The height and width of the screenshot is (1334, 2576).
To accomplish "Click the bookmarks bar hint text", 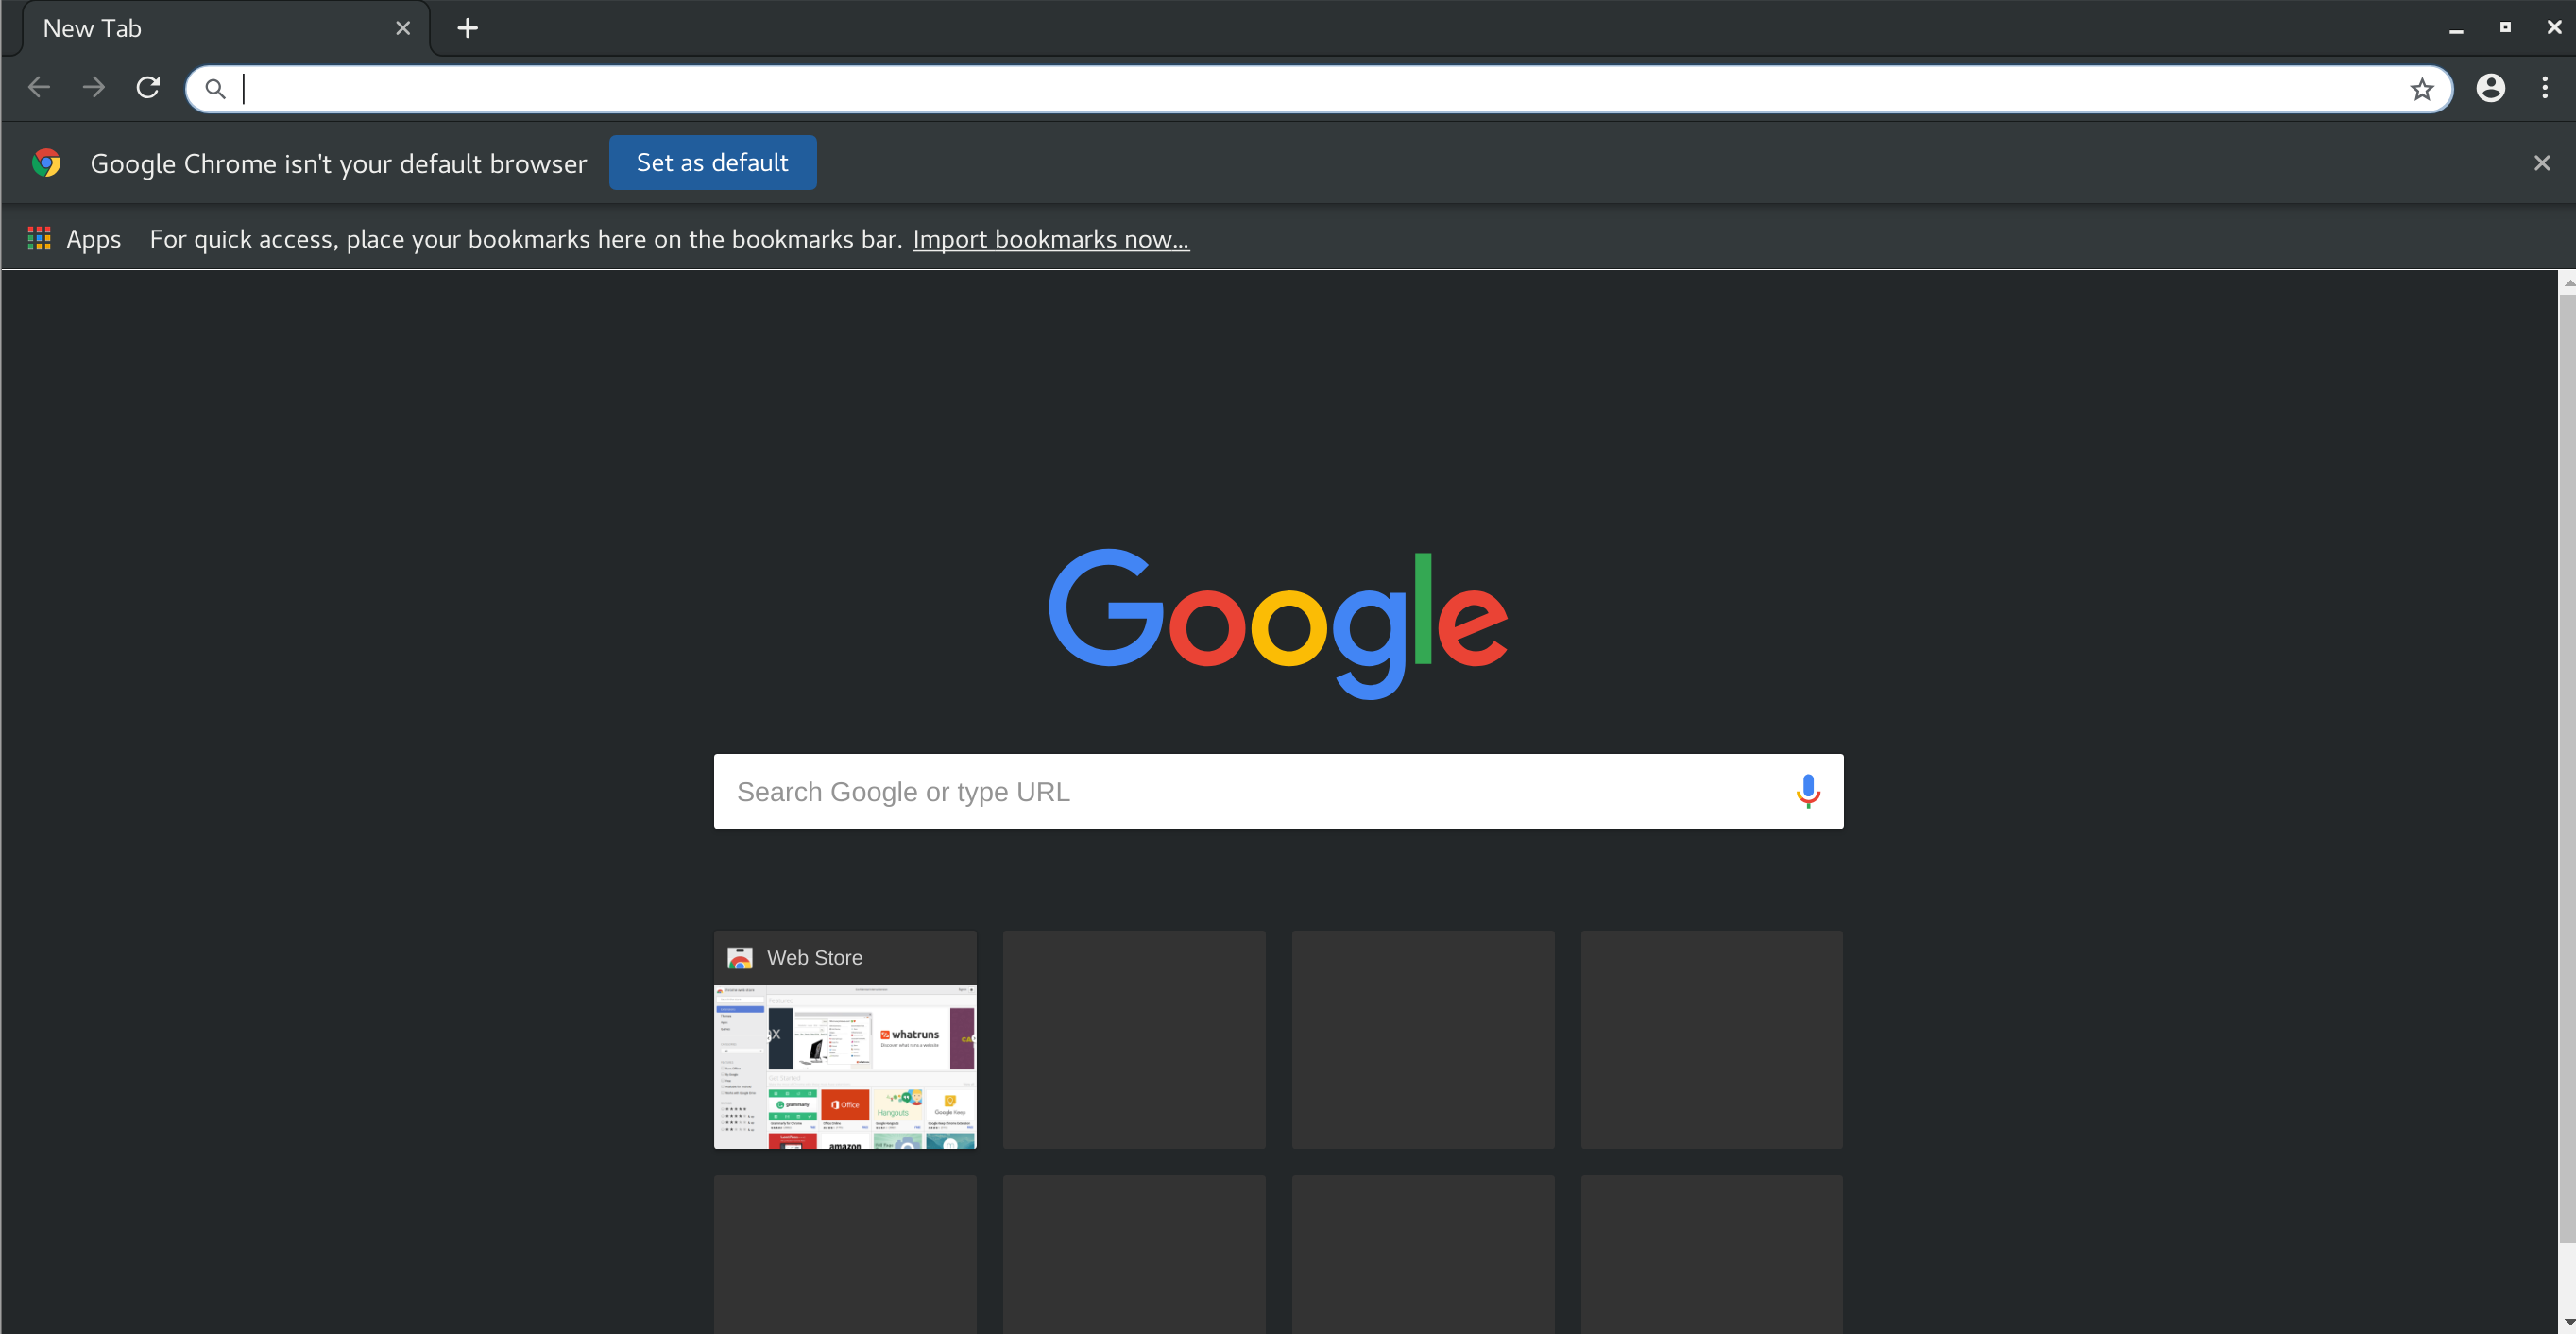I will [x=525, y=239].
